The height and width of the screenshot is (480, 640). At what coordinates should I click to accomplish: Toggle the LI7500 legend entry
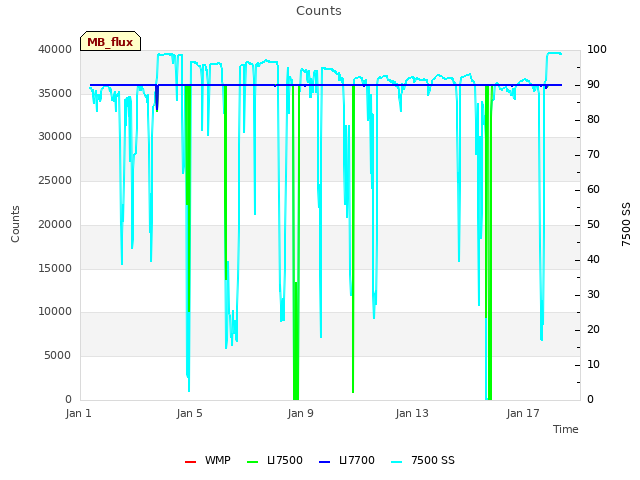coord(275,460)
